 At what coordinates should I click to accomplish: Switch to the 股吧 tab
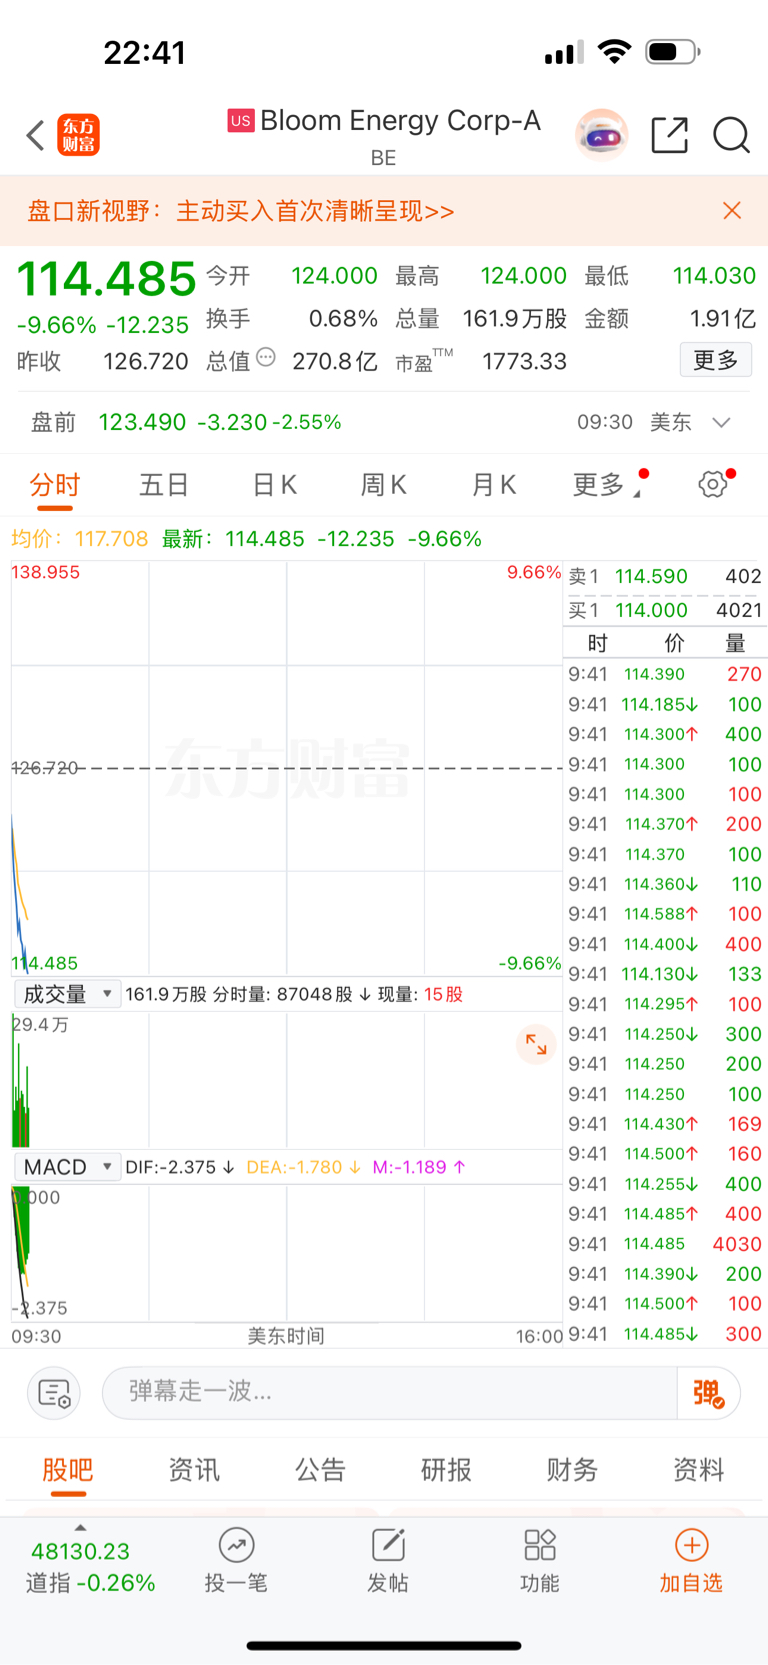point(68,1470)
